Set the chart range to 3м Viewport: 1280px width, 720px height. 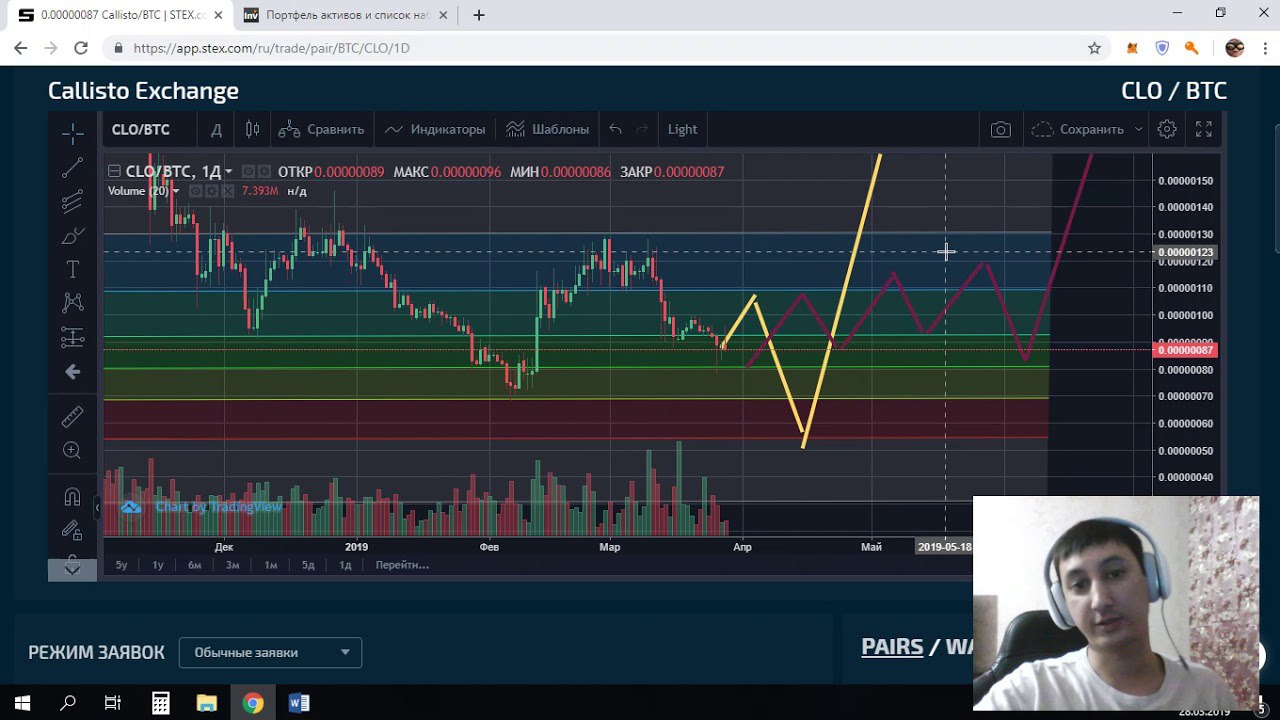(232, 565)
